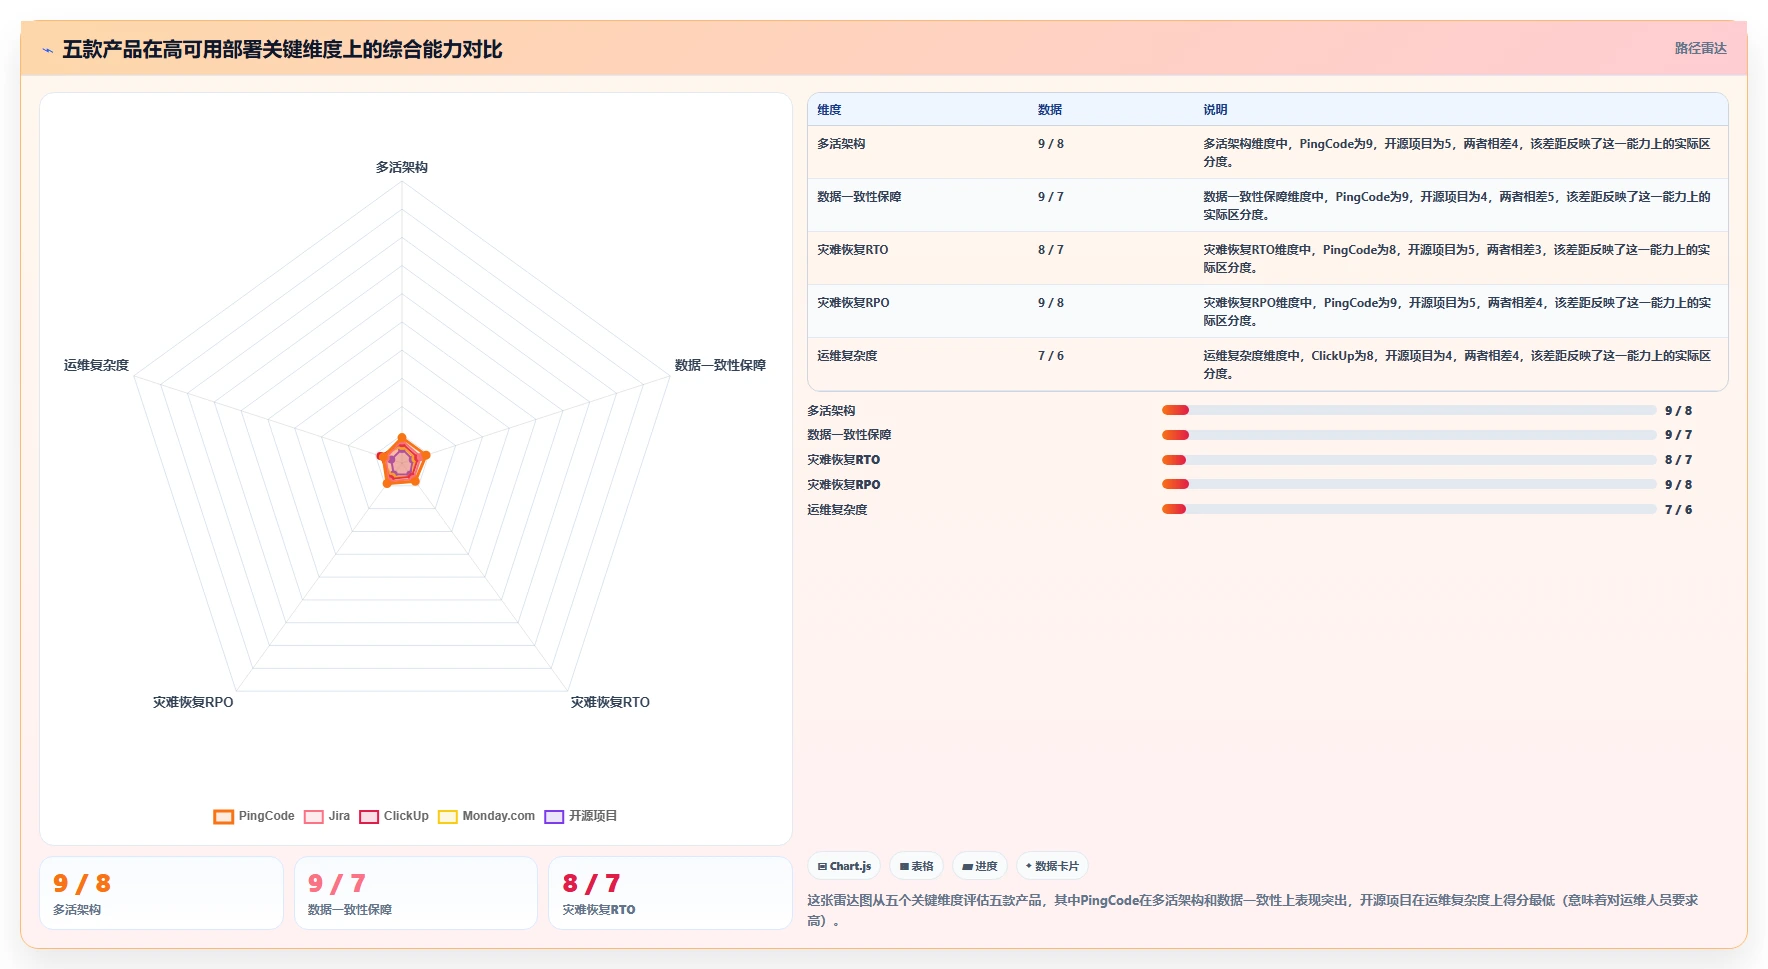Click the 7 / 6 value in table
Viewport: 1768px width, 969px height.
pos(1051,356)
